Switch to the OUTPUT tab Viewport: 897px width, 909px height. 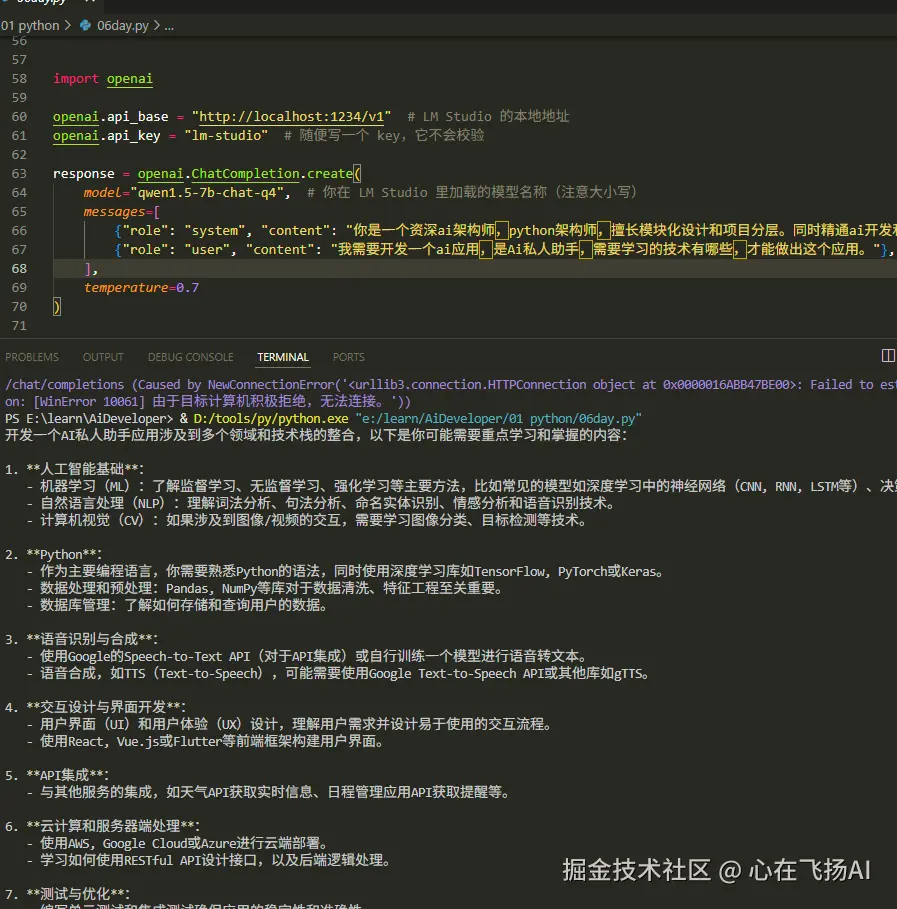103,357
